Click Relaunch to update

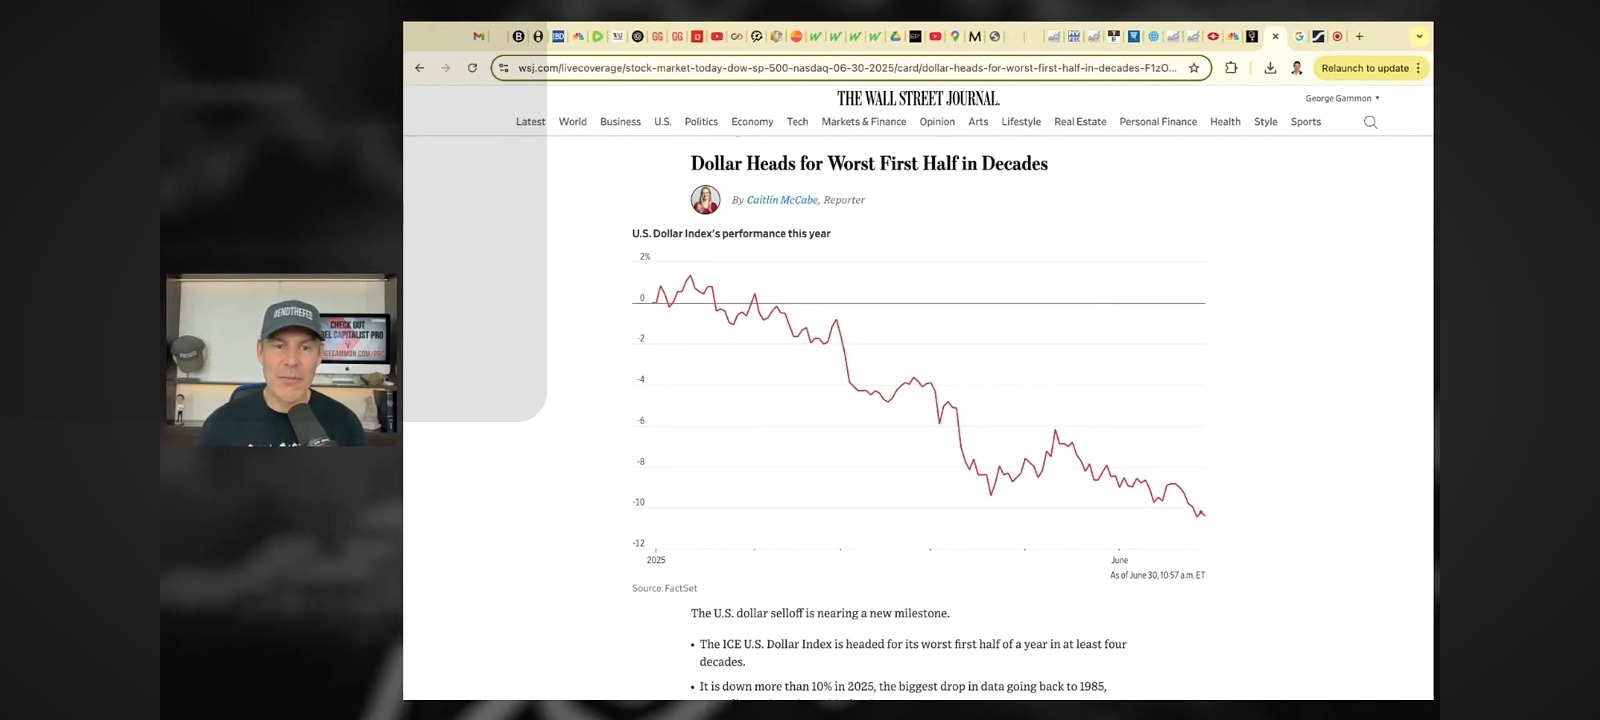coord(1365,68)
